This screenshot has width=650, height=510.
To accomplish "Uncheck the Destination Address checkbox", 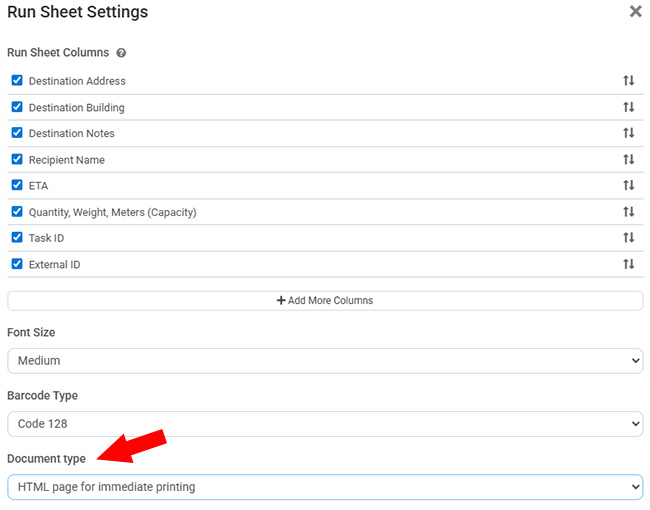I will point(17,81).
